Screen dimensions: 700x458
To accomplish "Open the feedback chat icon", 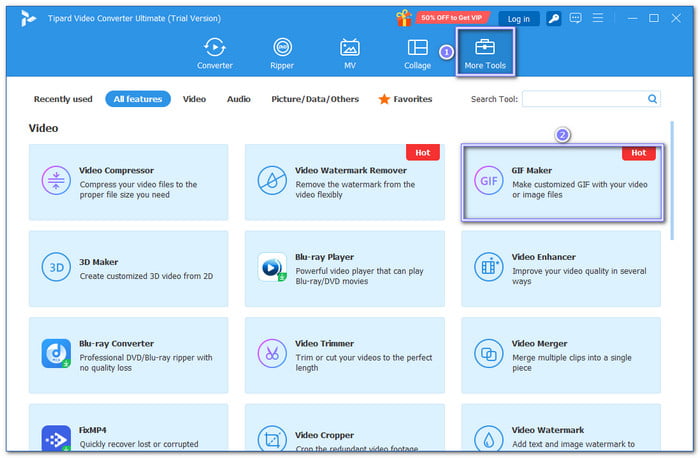I will tap(575, 18).
